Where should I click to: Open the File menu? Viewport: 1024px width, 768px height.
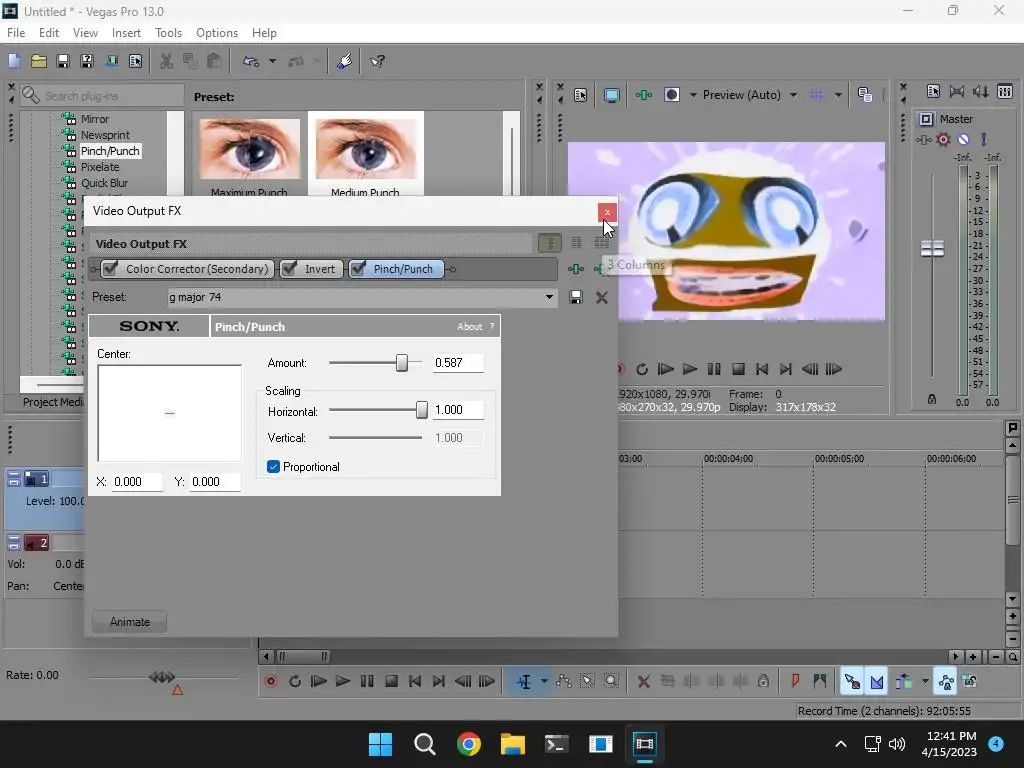16,33
